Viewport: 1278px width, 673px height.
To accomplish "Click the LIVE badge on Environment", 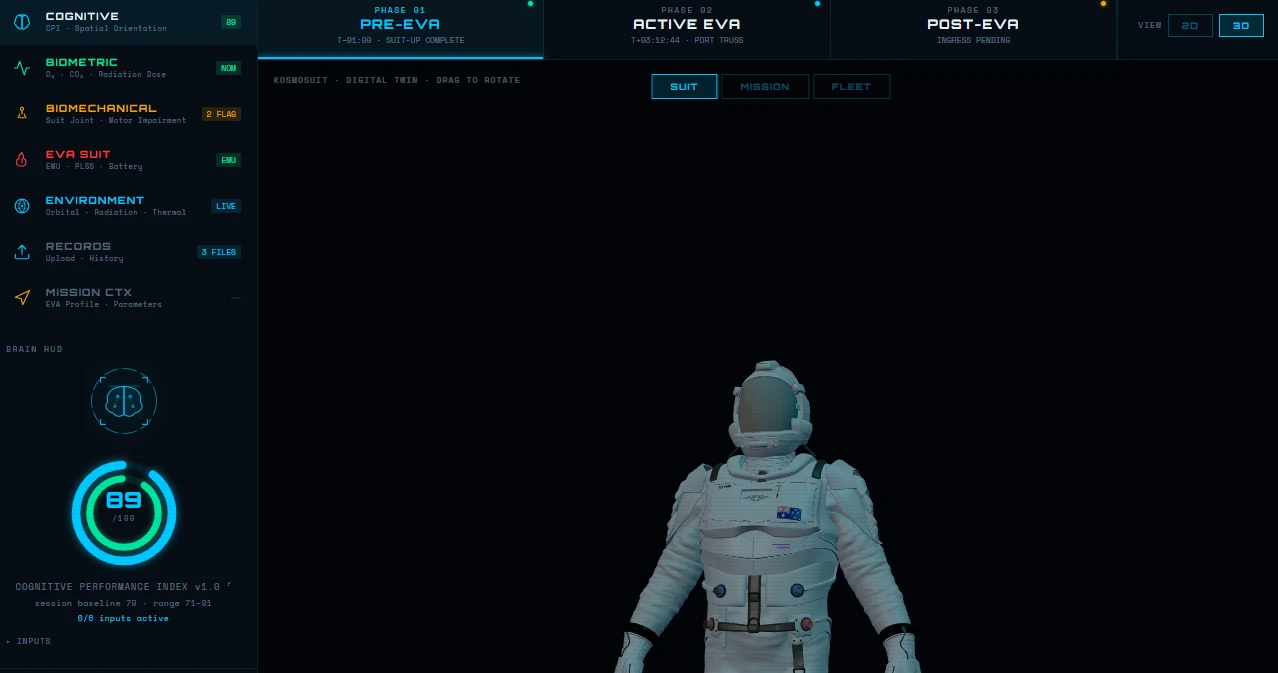I will pyautogui.click(x=226, y=206).
